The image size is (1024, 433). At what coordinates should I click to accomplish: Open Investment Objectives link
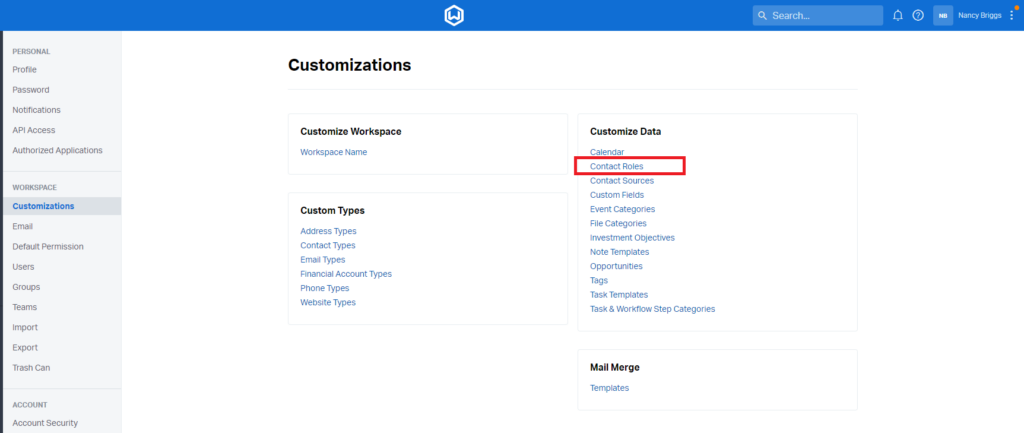632,238
